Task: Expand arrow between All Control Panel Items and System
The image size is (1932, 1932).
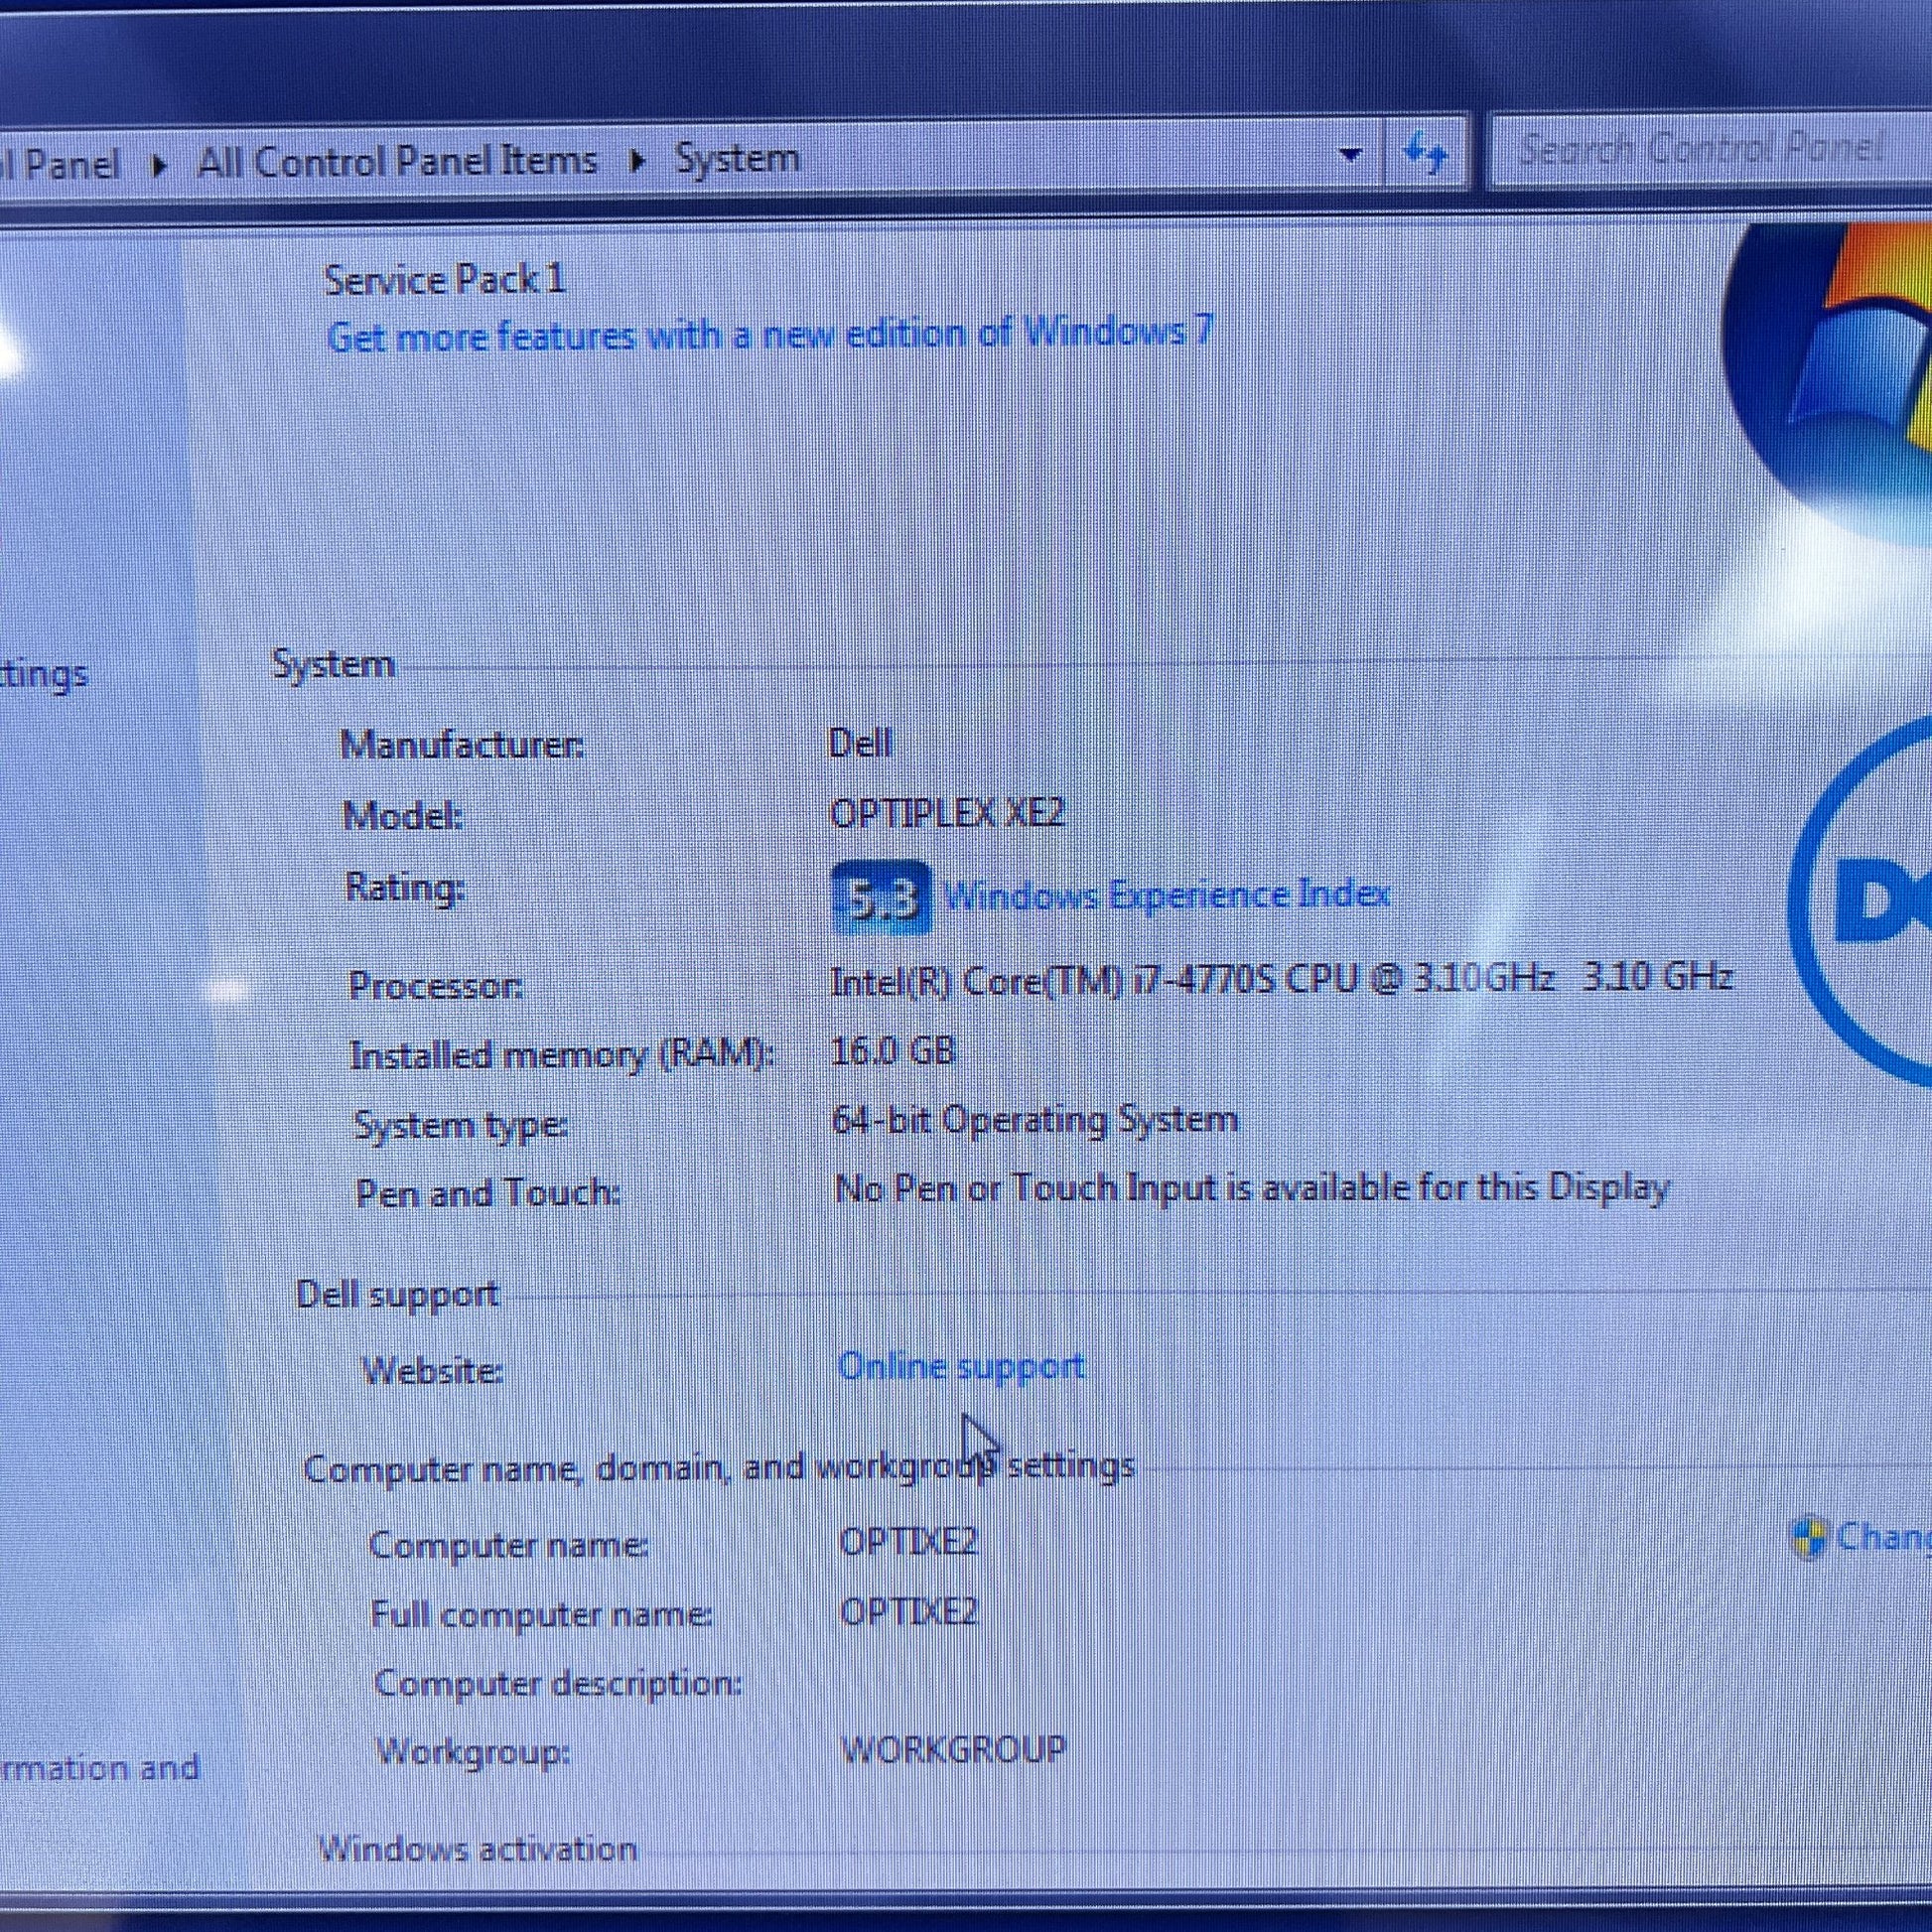Action: [636, 160]
